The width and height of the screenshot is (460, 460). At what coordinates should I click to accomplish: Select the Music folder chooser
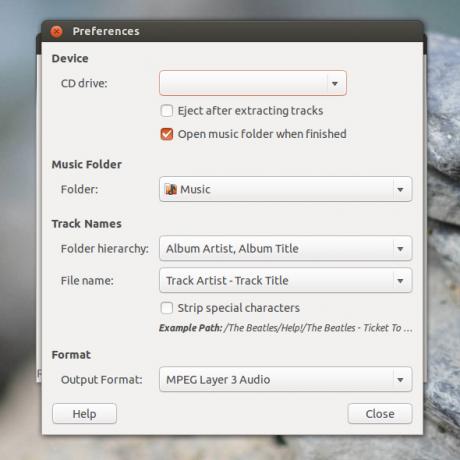pos(286,189)
